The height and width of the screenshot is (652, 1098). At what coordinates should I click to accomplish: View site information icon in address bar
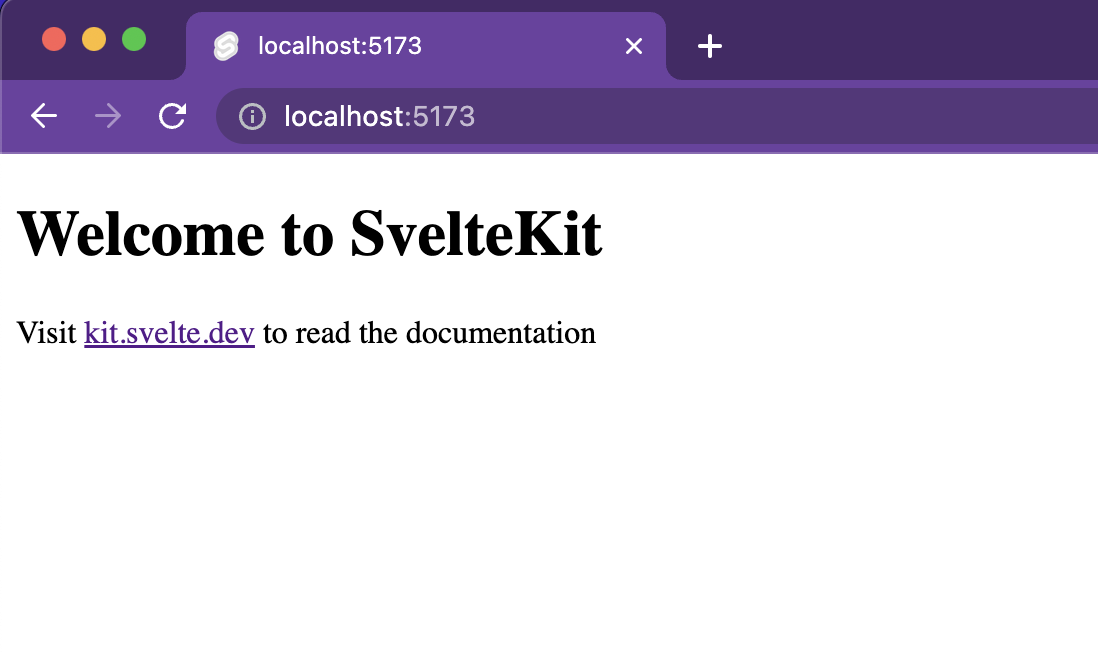[252, 116]
